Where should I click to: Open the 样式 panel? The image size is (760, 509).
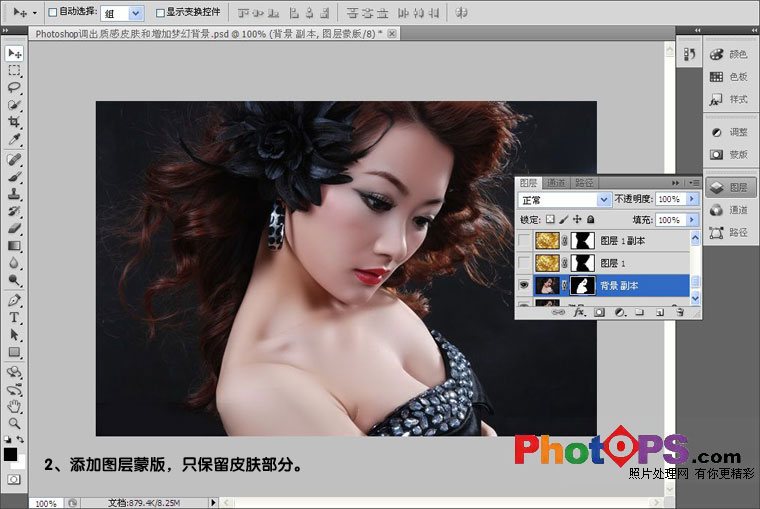coord(729,99)
